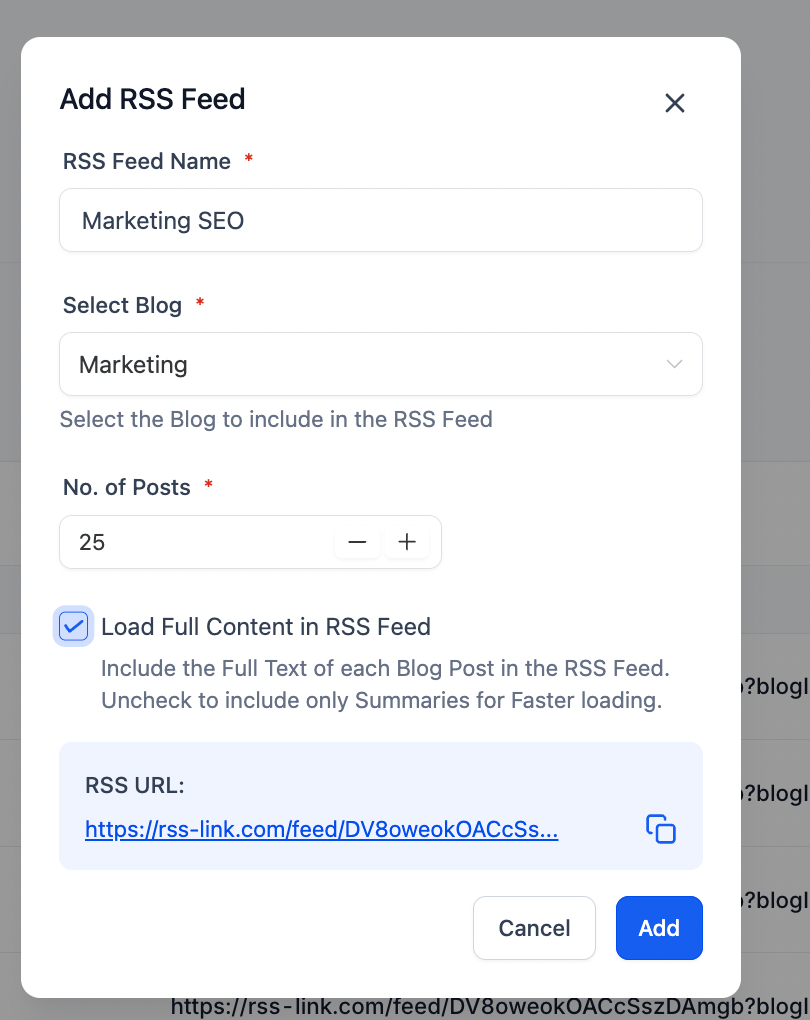Click the RSS Feed Name input field

point(380,220)
